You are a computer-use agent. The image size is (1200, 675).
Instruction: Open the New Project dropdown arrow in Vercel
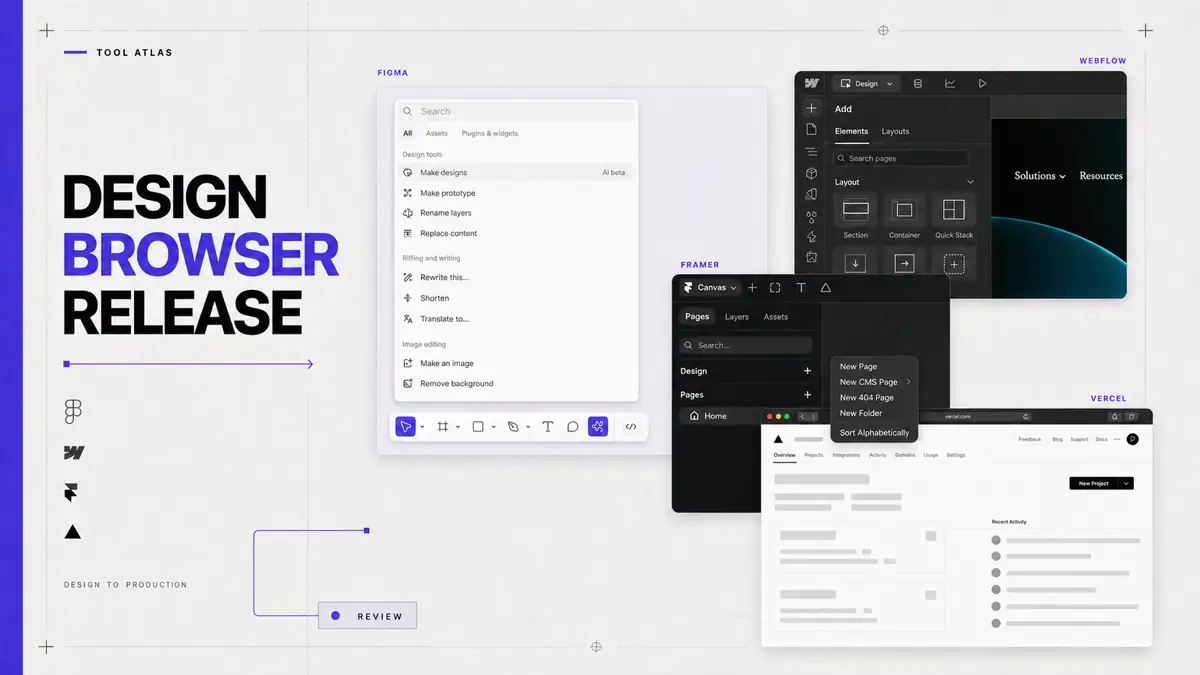tap(1127, 483)
